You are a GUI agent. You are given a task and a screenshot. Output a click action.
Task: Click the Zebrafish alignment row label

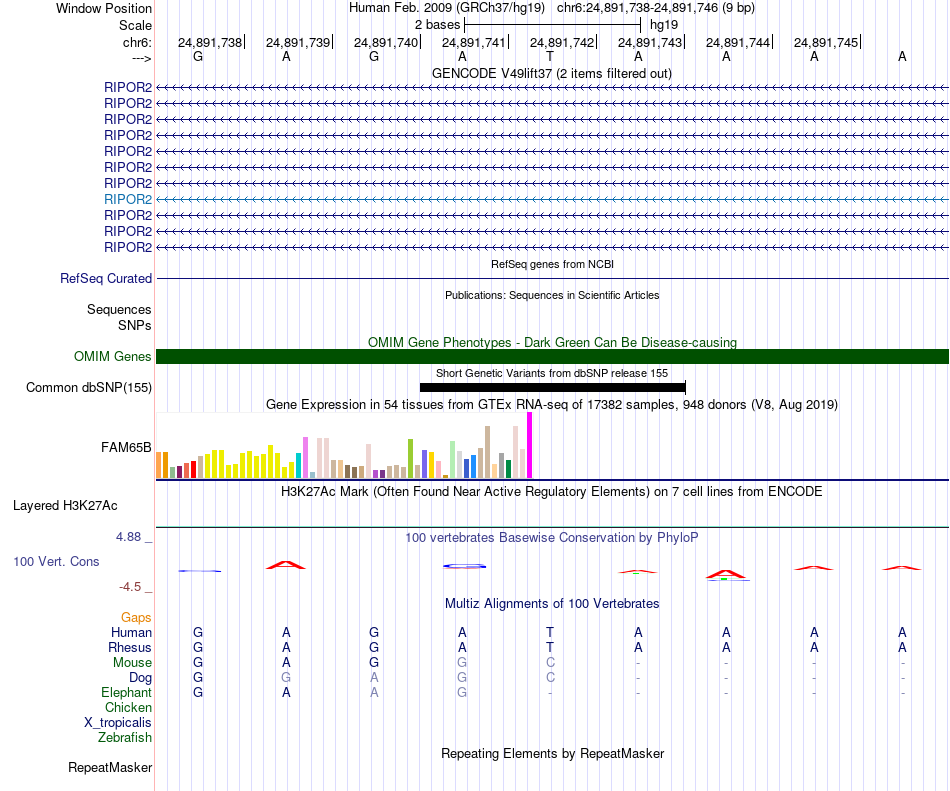125,738
